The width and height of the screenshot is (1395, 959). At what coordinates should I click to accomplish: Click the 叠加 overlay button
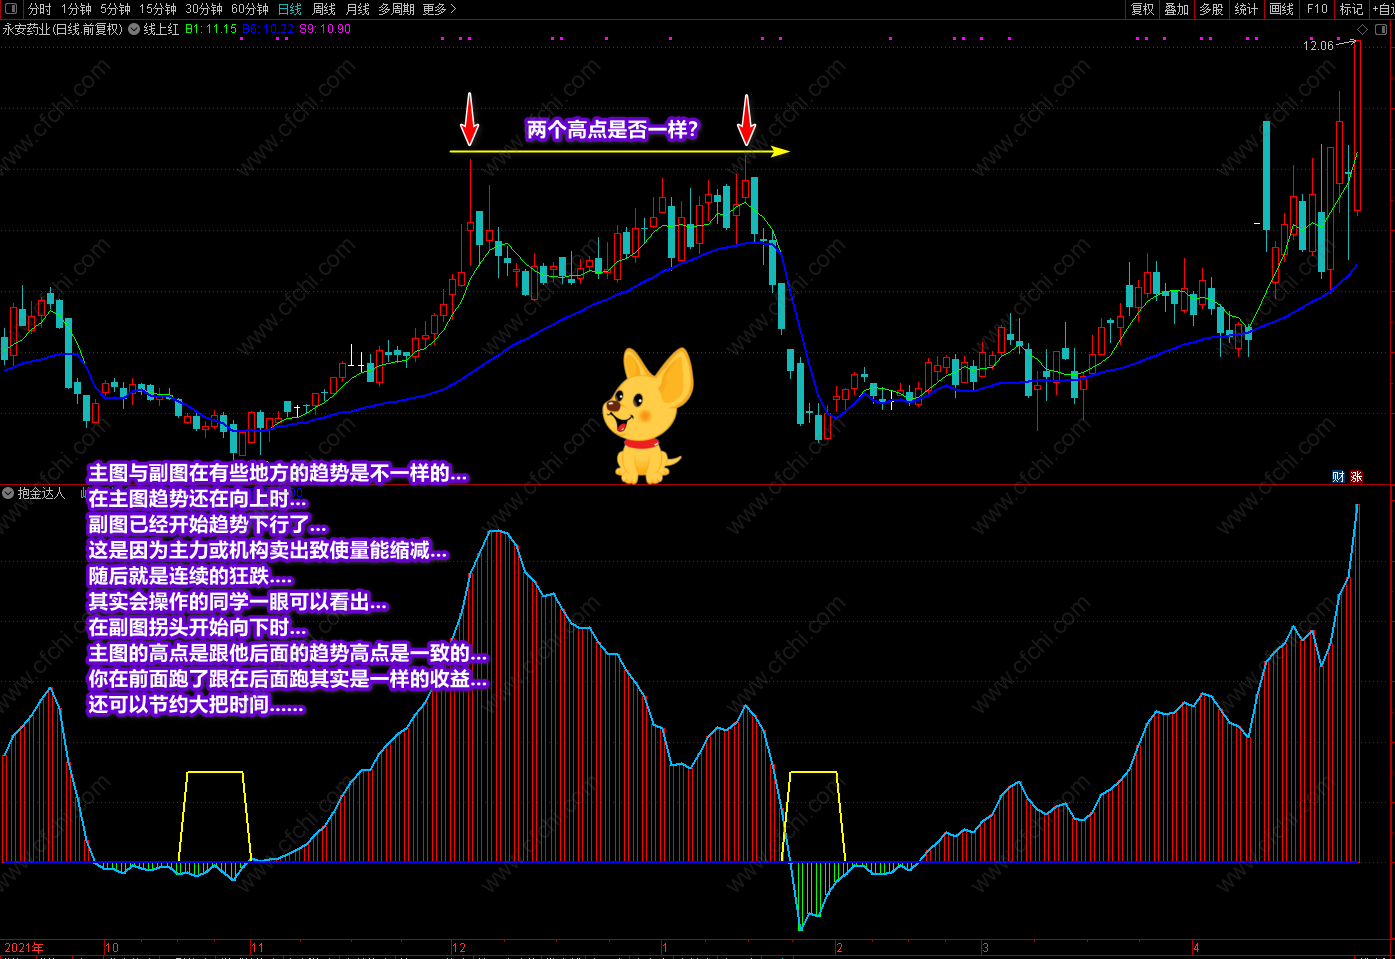[x=1177, y=9]
